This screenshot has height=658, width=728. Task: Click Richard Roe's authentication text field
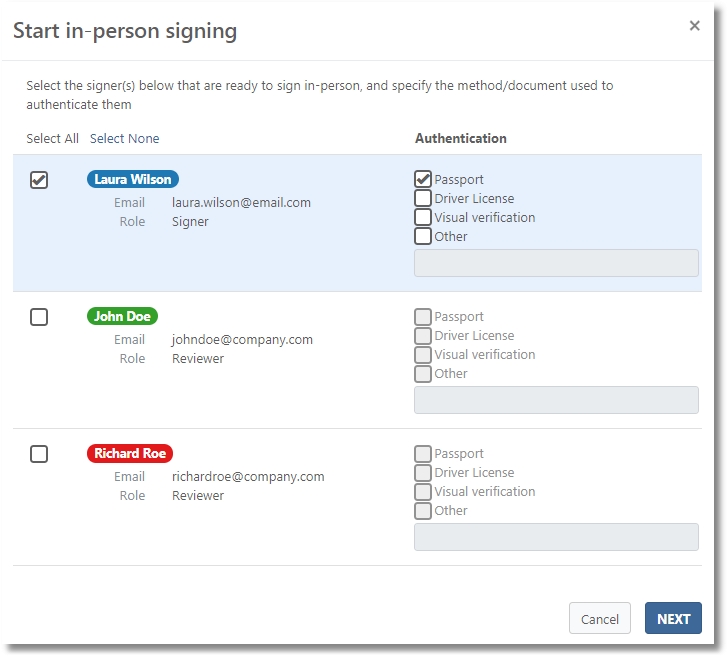tap(556, 537)
